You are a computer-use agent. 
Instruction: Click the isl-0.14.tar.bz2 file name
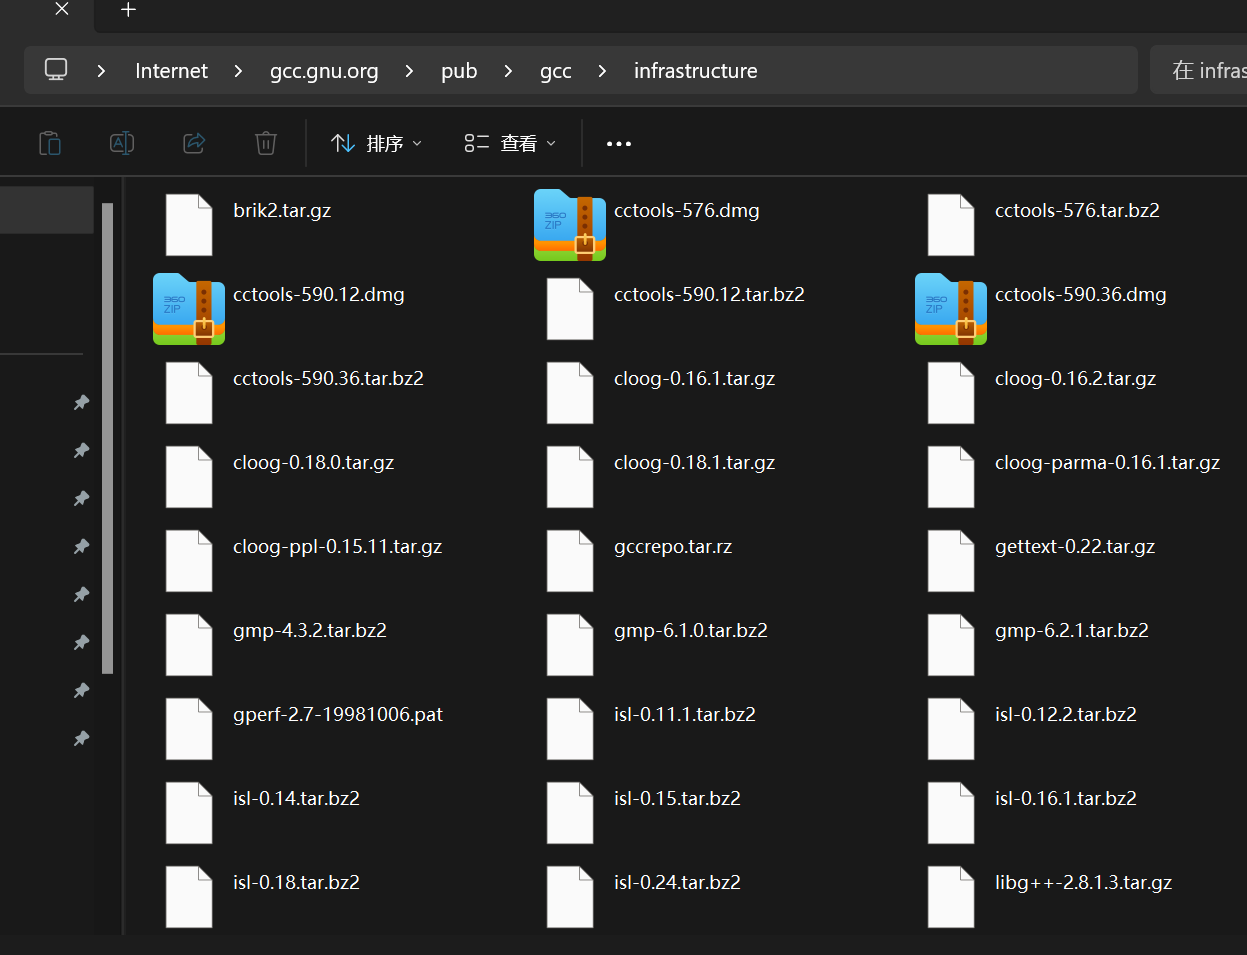tap(296, 799)
